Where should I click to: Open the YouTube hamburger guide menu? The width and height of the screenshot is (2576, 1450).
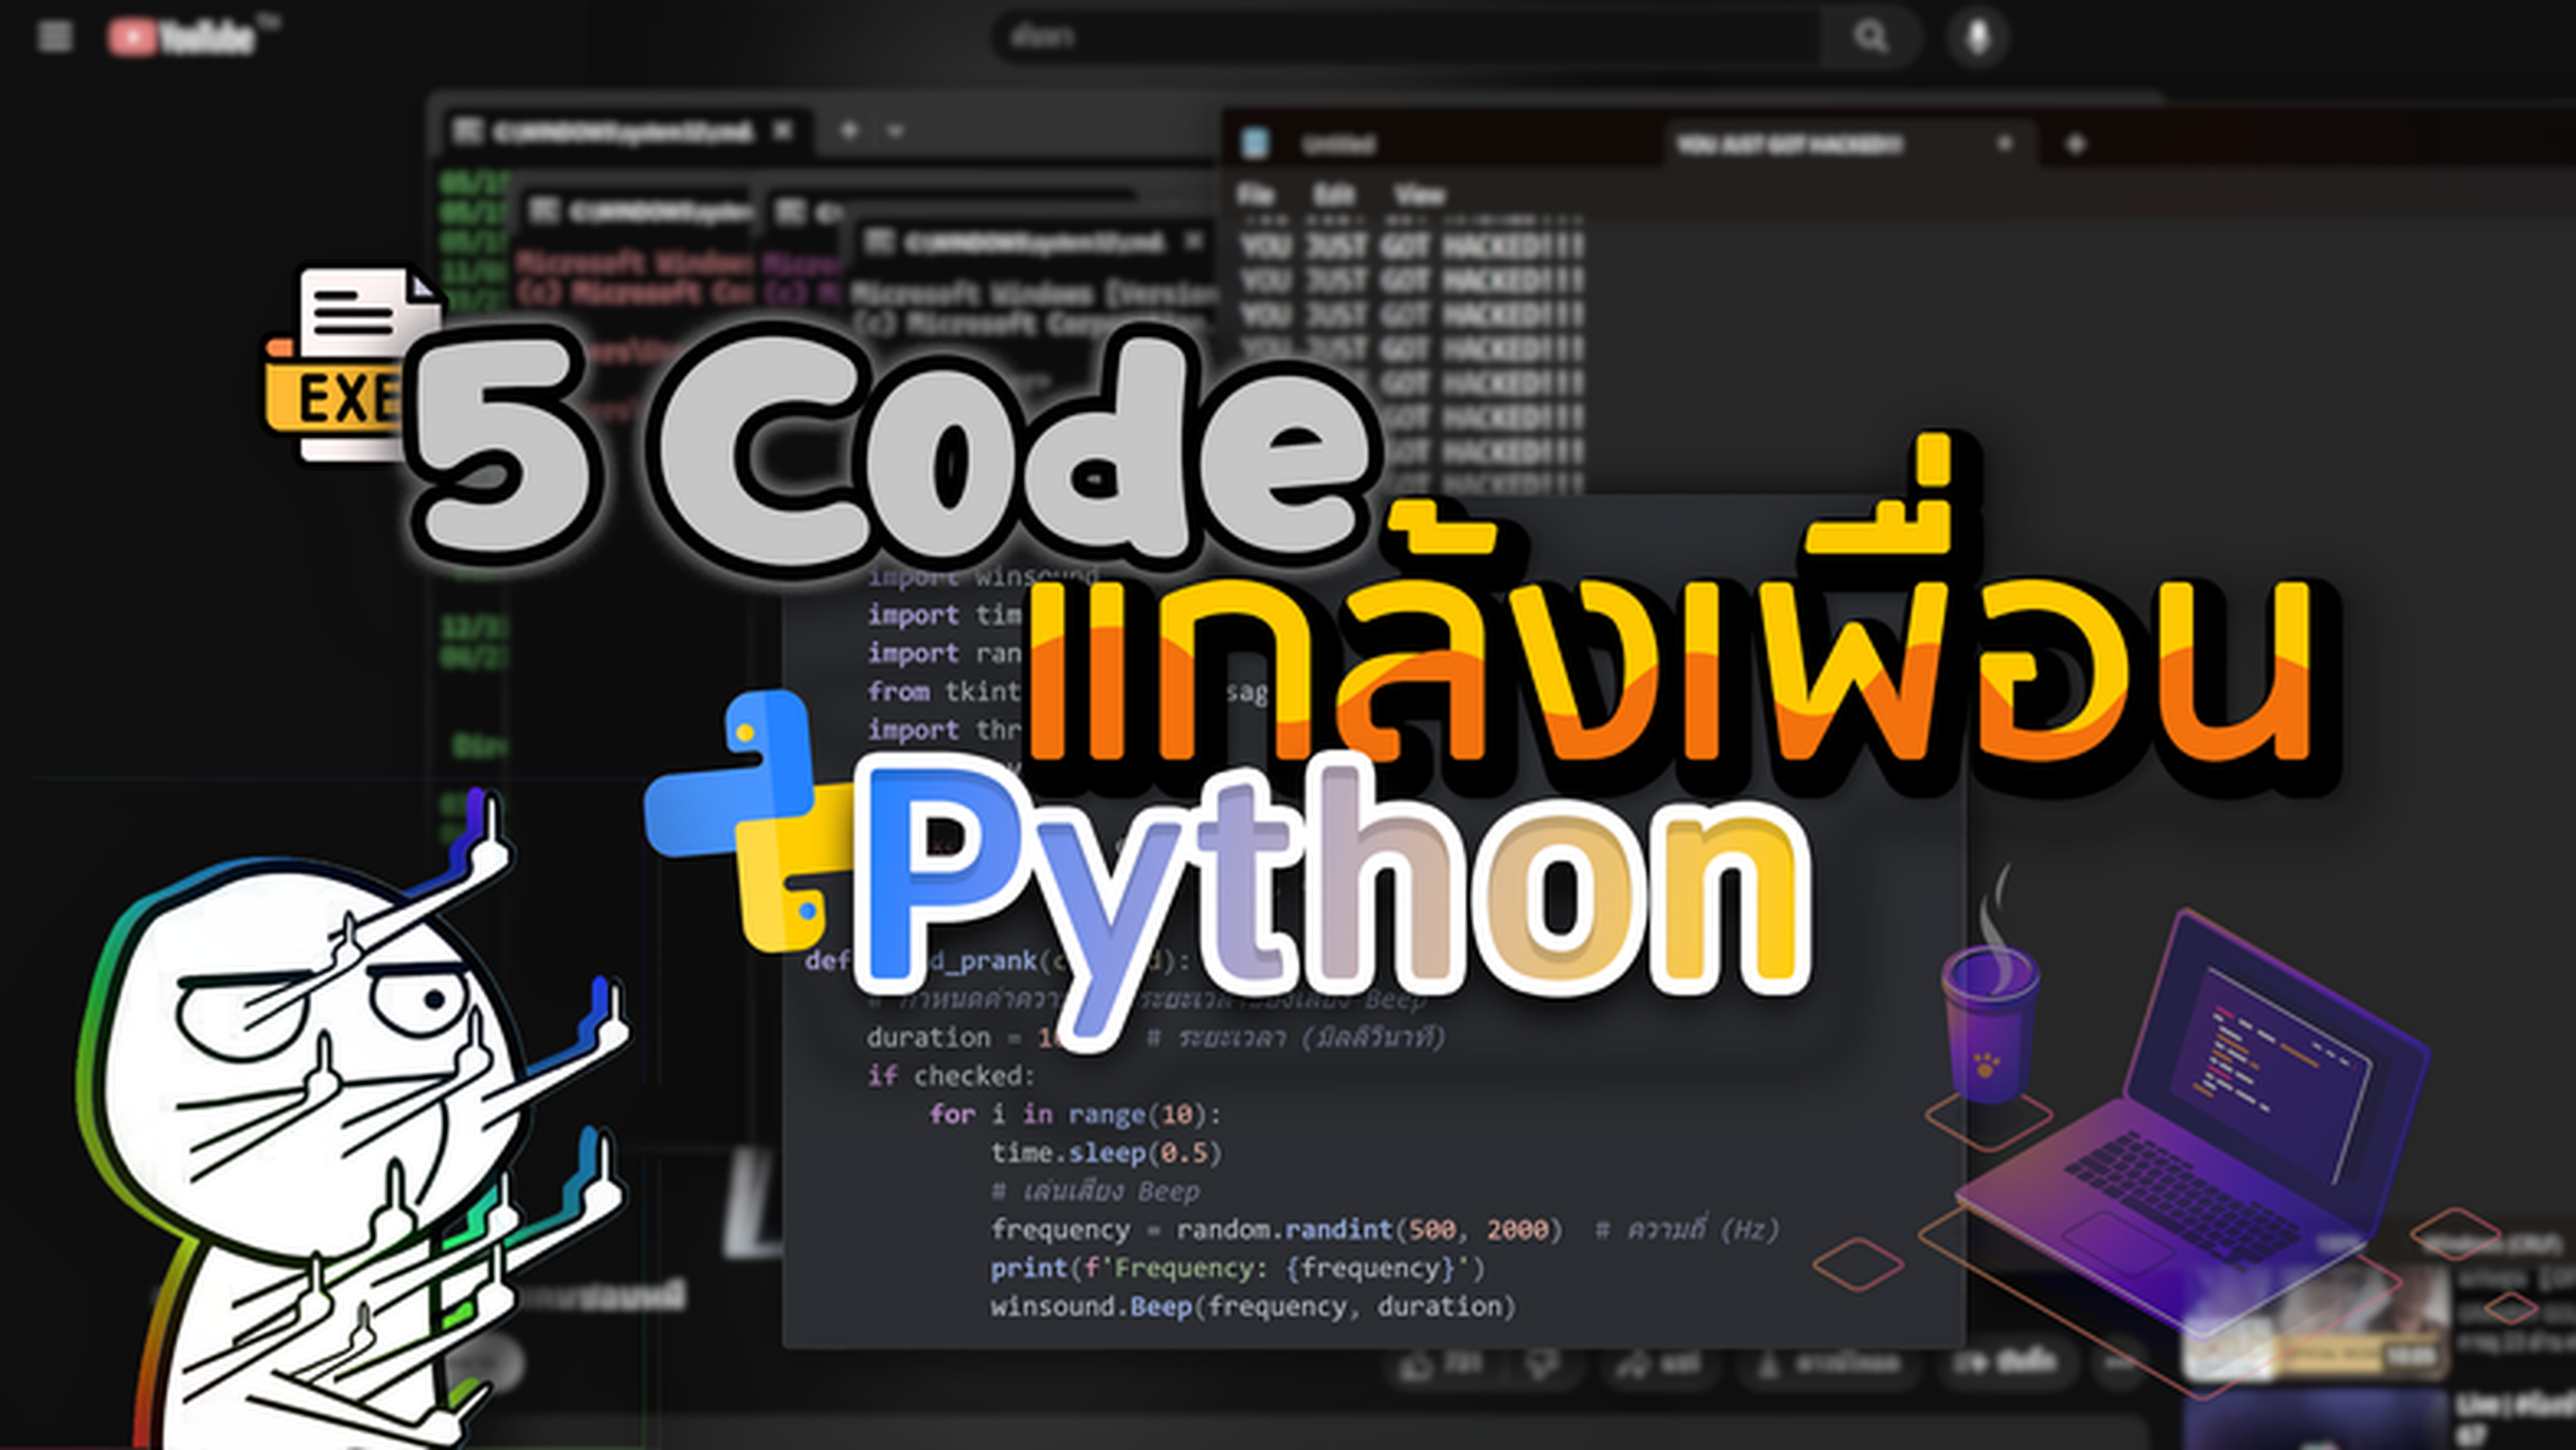coord(54,37)
